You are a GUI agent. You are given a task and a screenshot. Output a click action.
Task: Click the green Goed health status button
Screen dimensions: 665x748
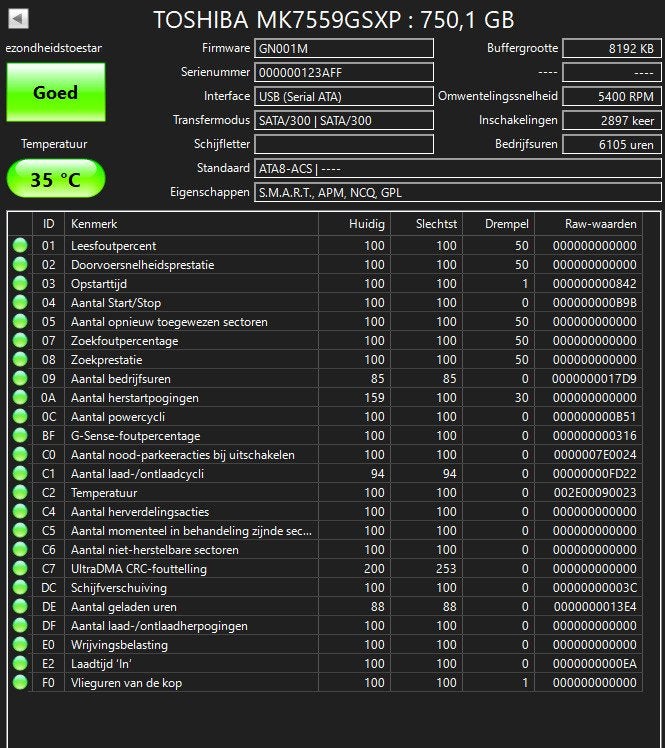pos(56,92)
